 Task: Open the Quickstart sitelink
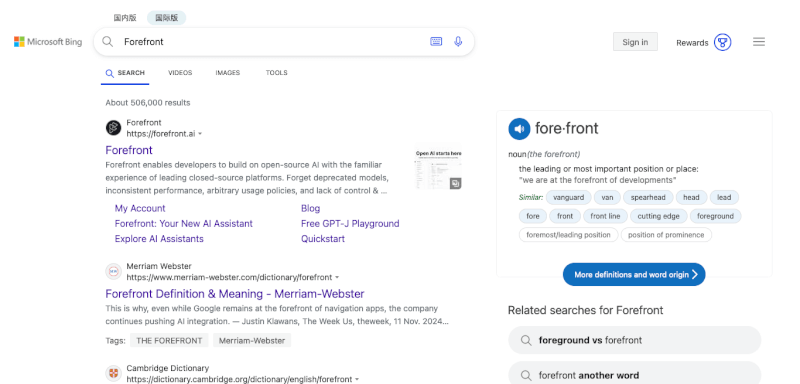point(323,239)
